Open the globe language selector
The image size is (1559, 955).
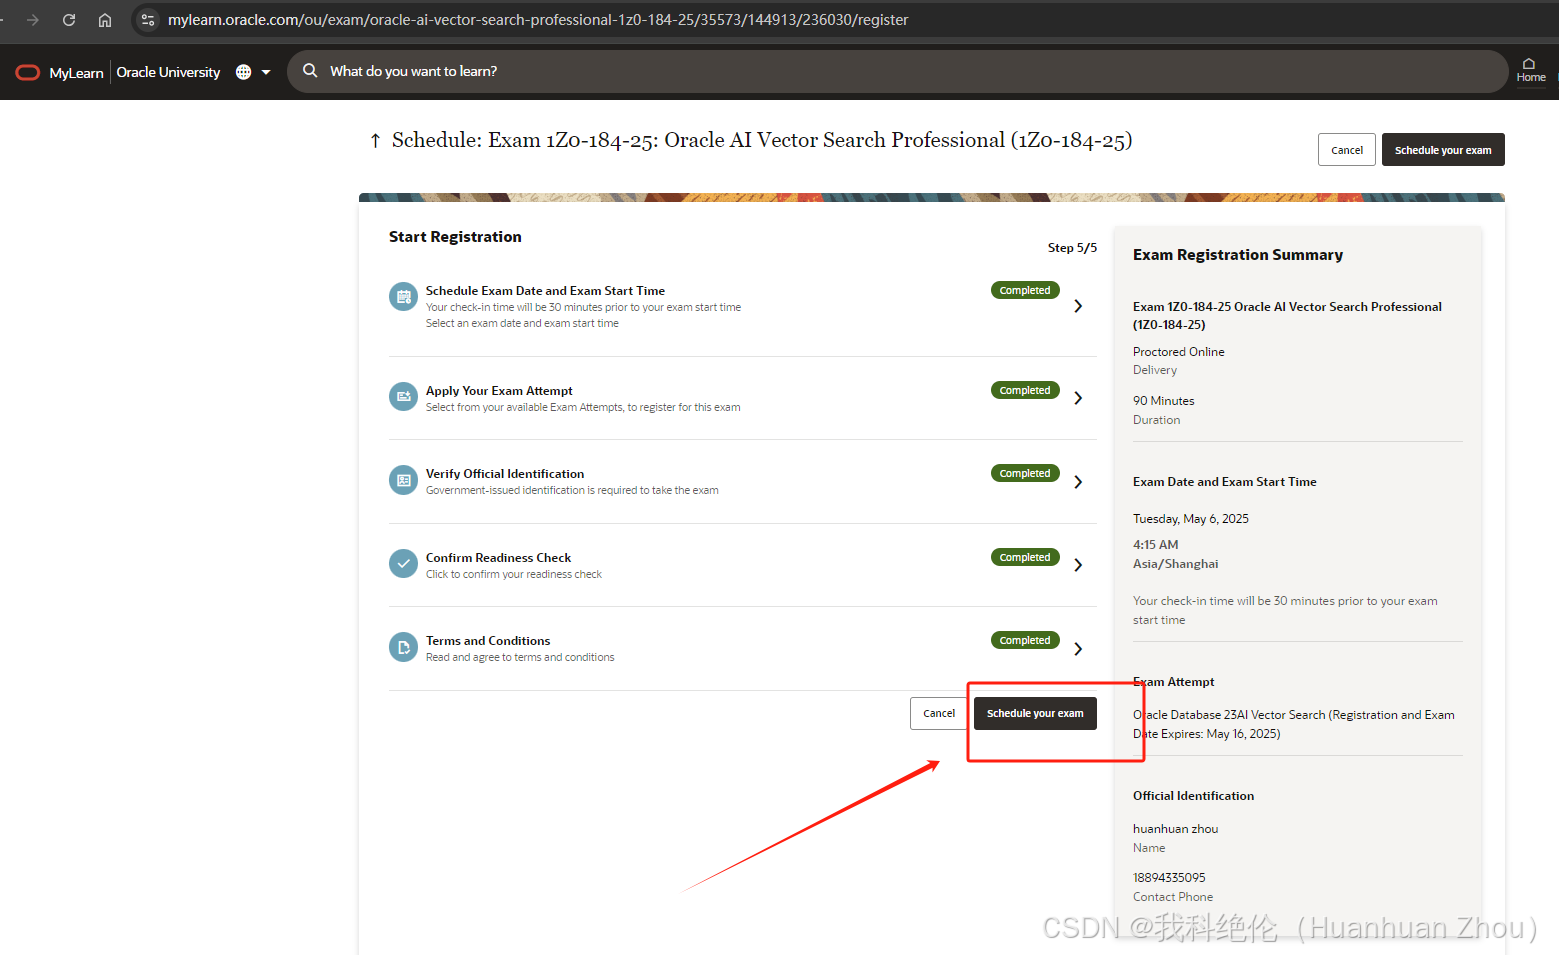(x=243, y=72)
